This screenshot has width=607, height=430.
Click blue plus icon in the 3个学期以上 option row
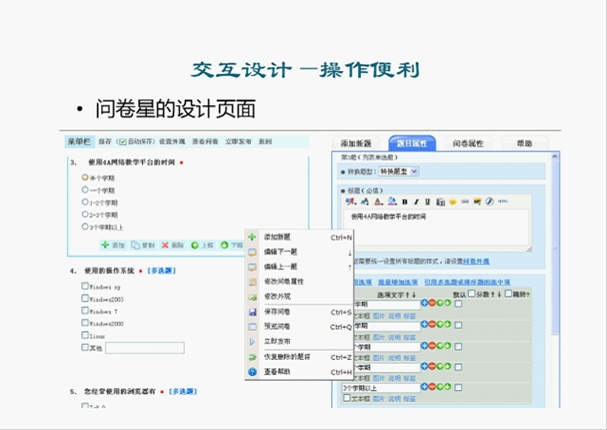[424, 386]
